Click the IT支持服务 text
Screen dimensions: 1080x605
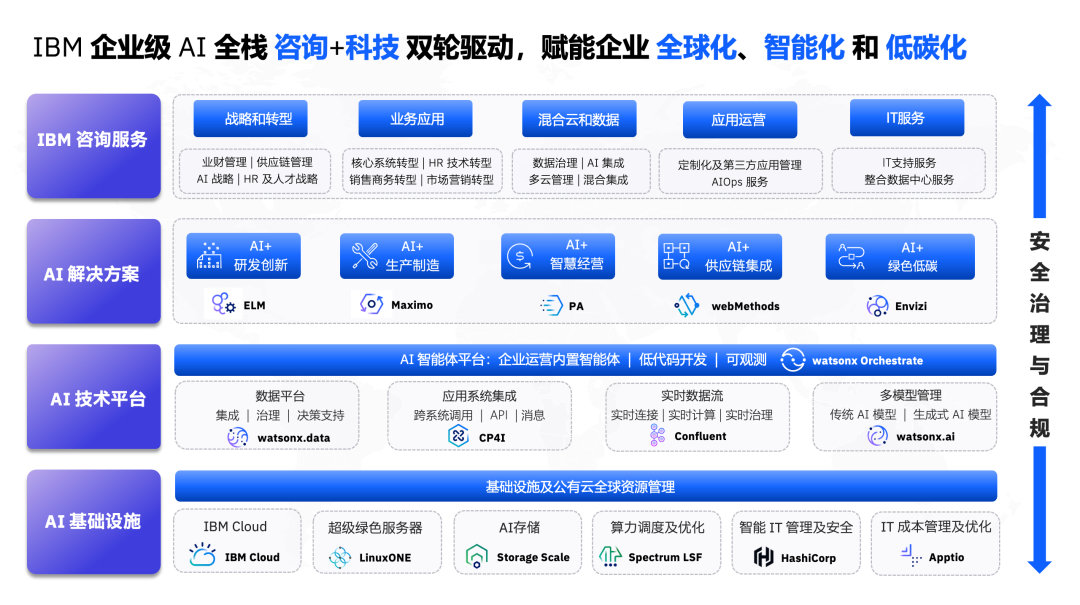(x=908, y=163)
